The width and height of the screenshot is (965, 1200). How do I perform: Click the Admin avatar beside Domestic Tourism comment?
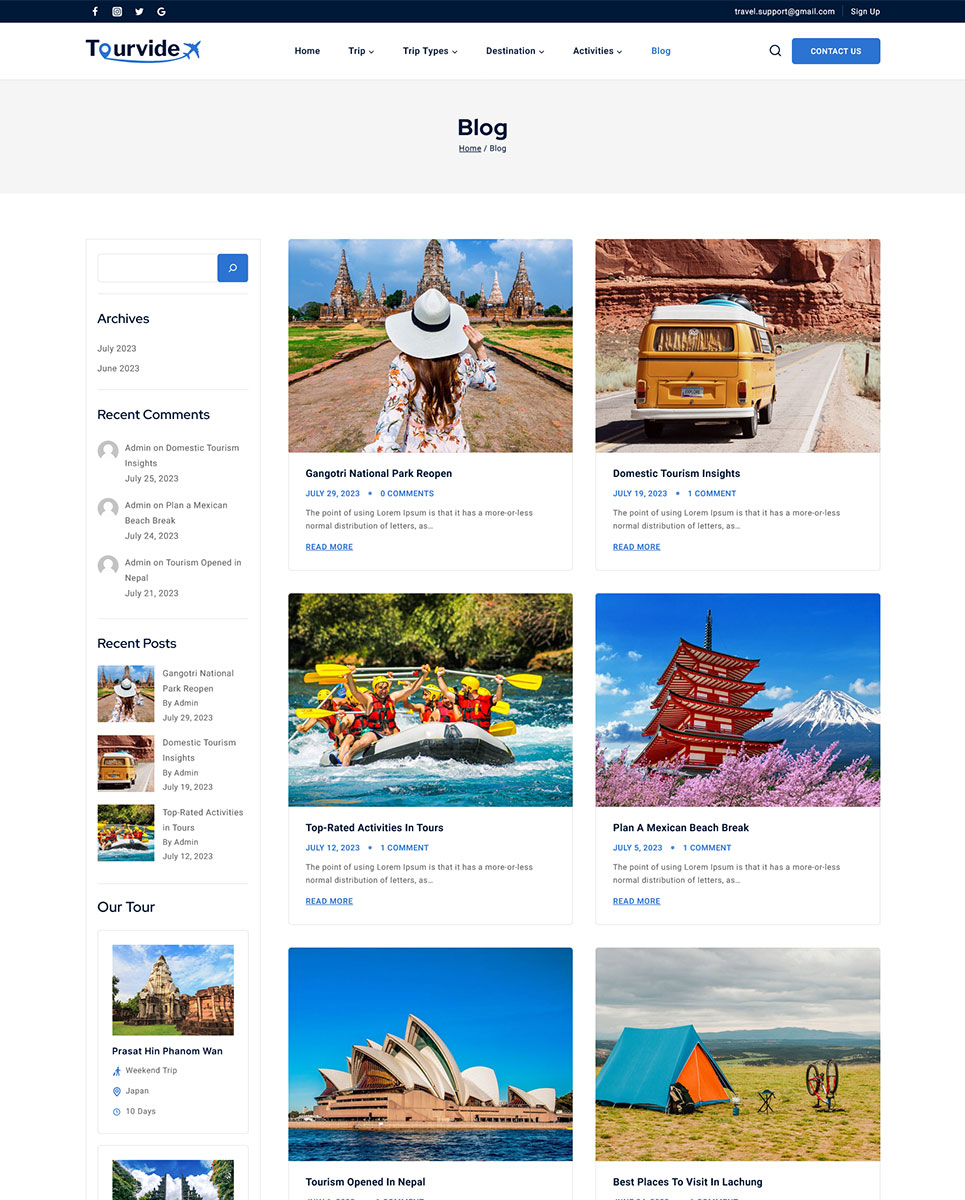click(108, 451)
